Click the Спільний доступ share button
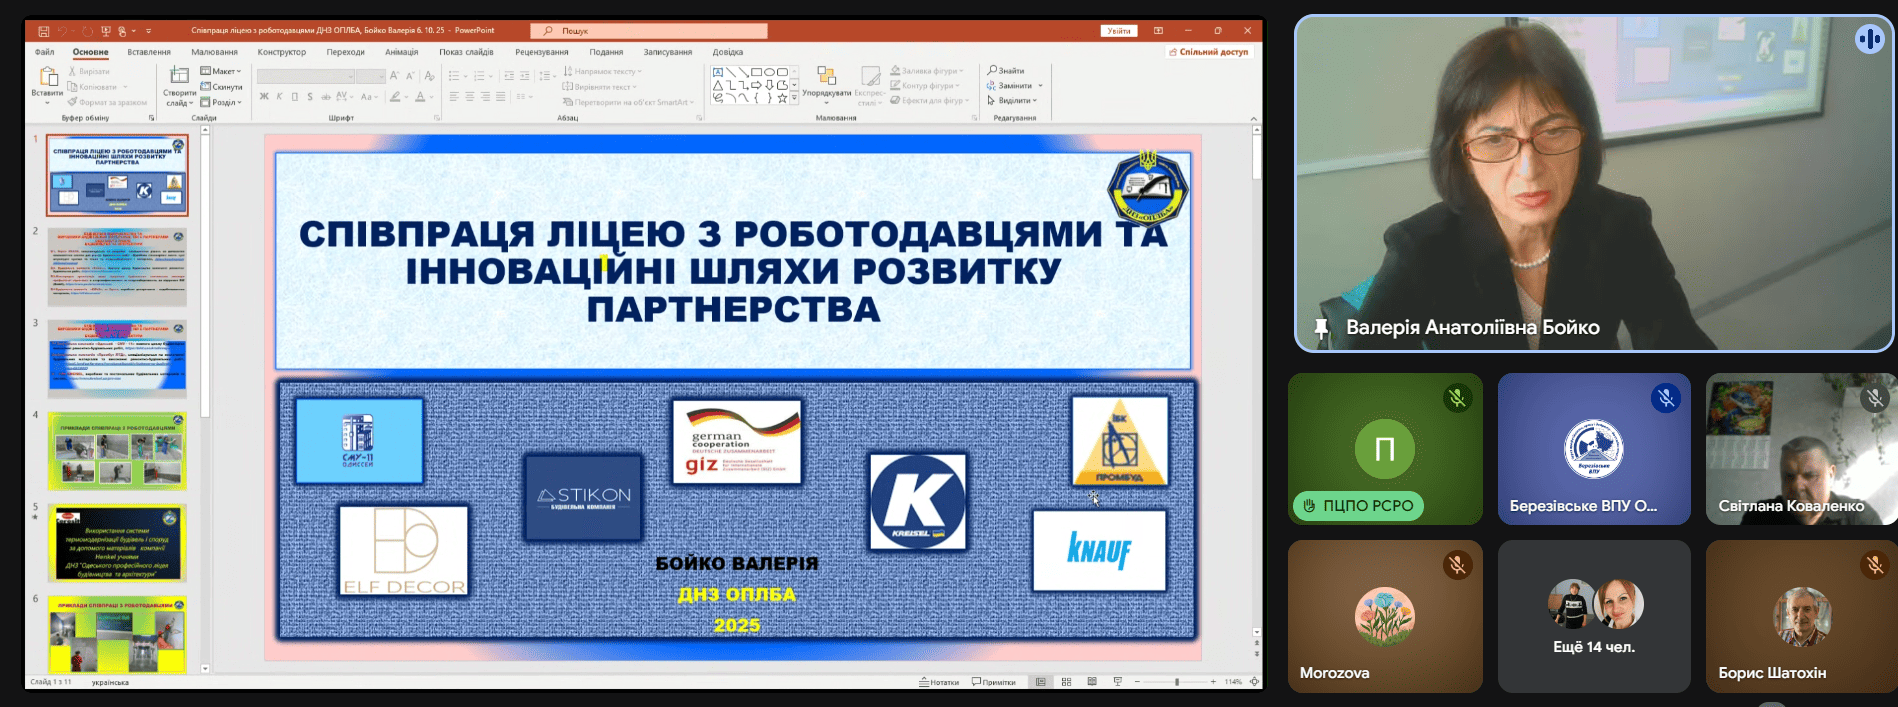The width and height of the screenshot is (1898, 707). point(1208,52)
